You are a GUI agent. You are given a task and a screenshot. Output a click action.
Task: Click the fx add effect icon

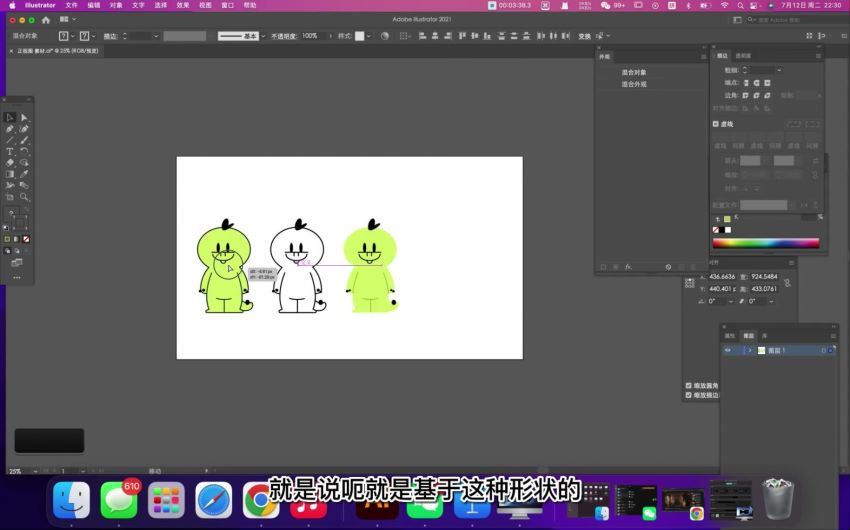click(x=628, y=267)
